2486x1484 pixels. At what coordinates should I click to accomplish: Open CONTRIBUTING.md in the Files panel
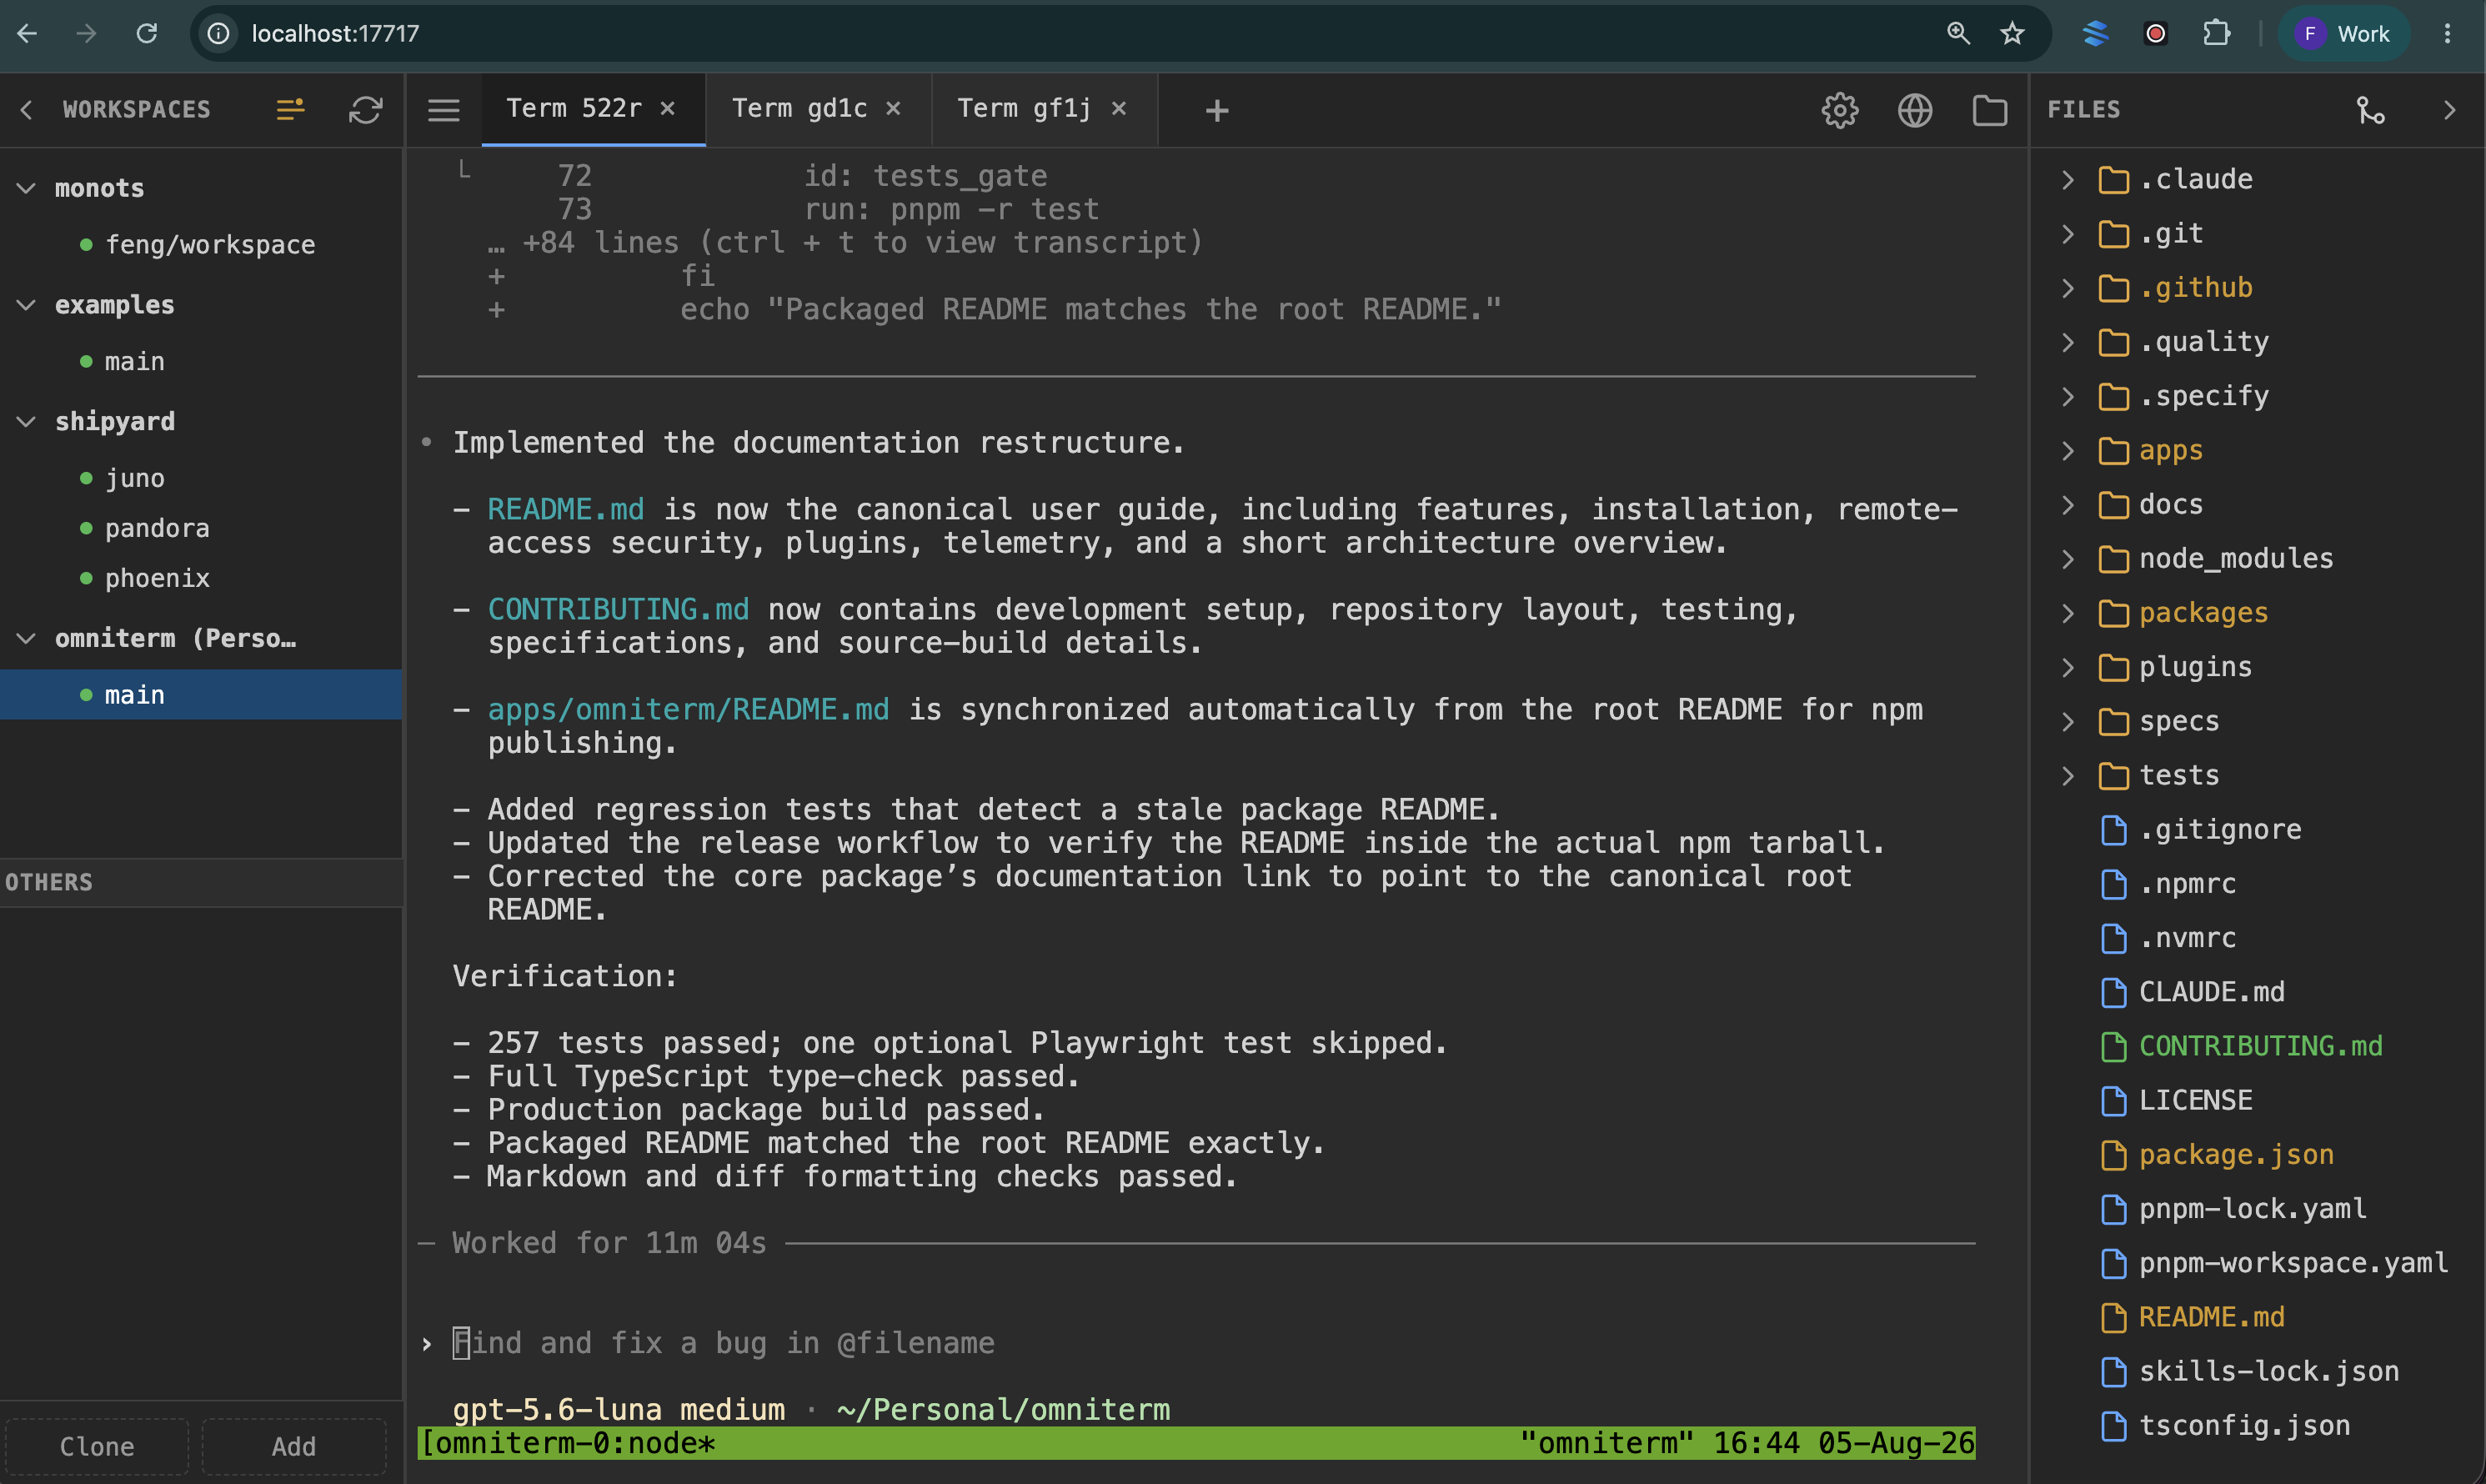click(x=2259, y=1046)
